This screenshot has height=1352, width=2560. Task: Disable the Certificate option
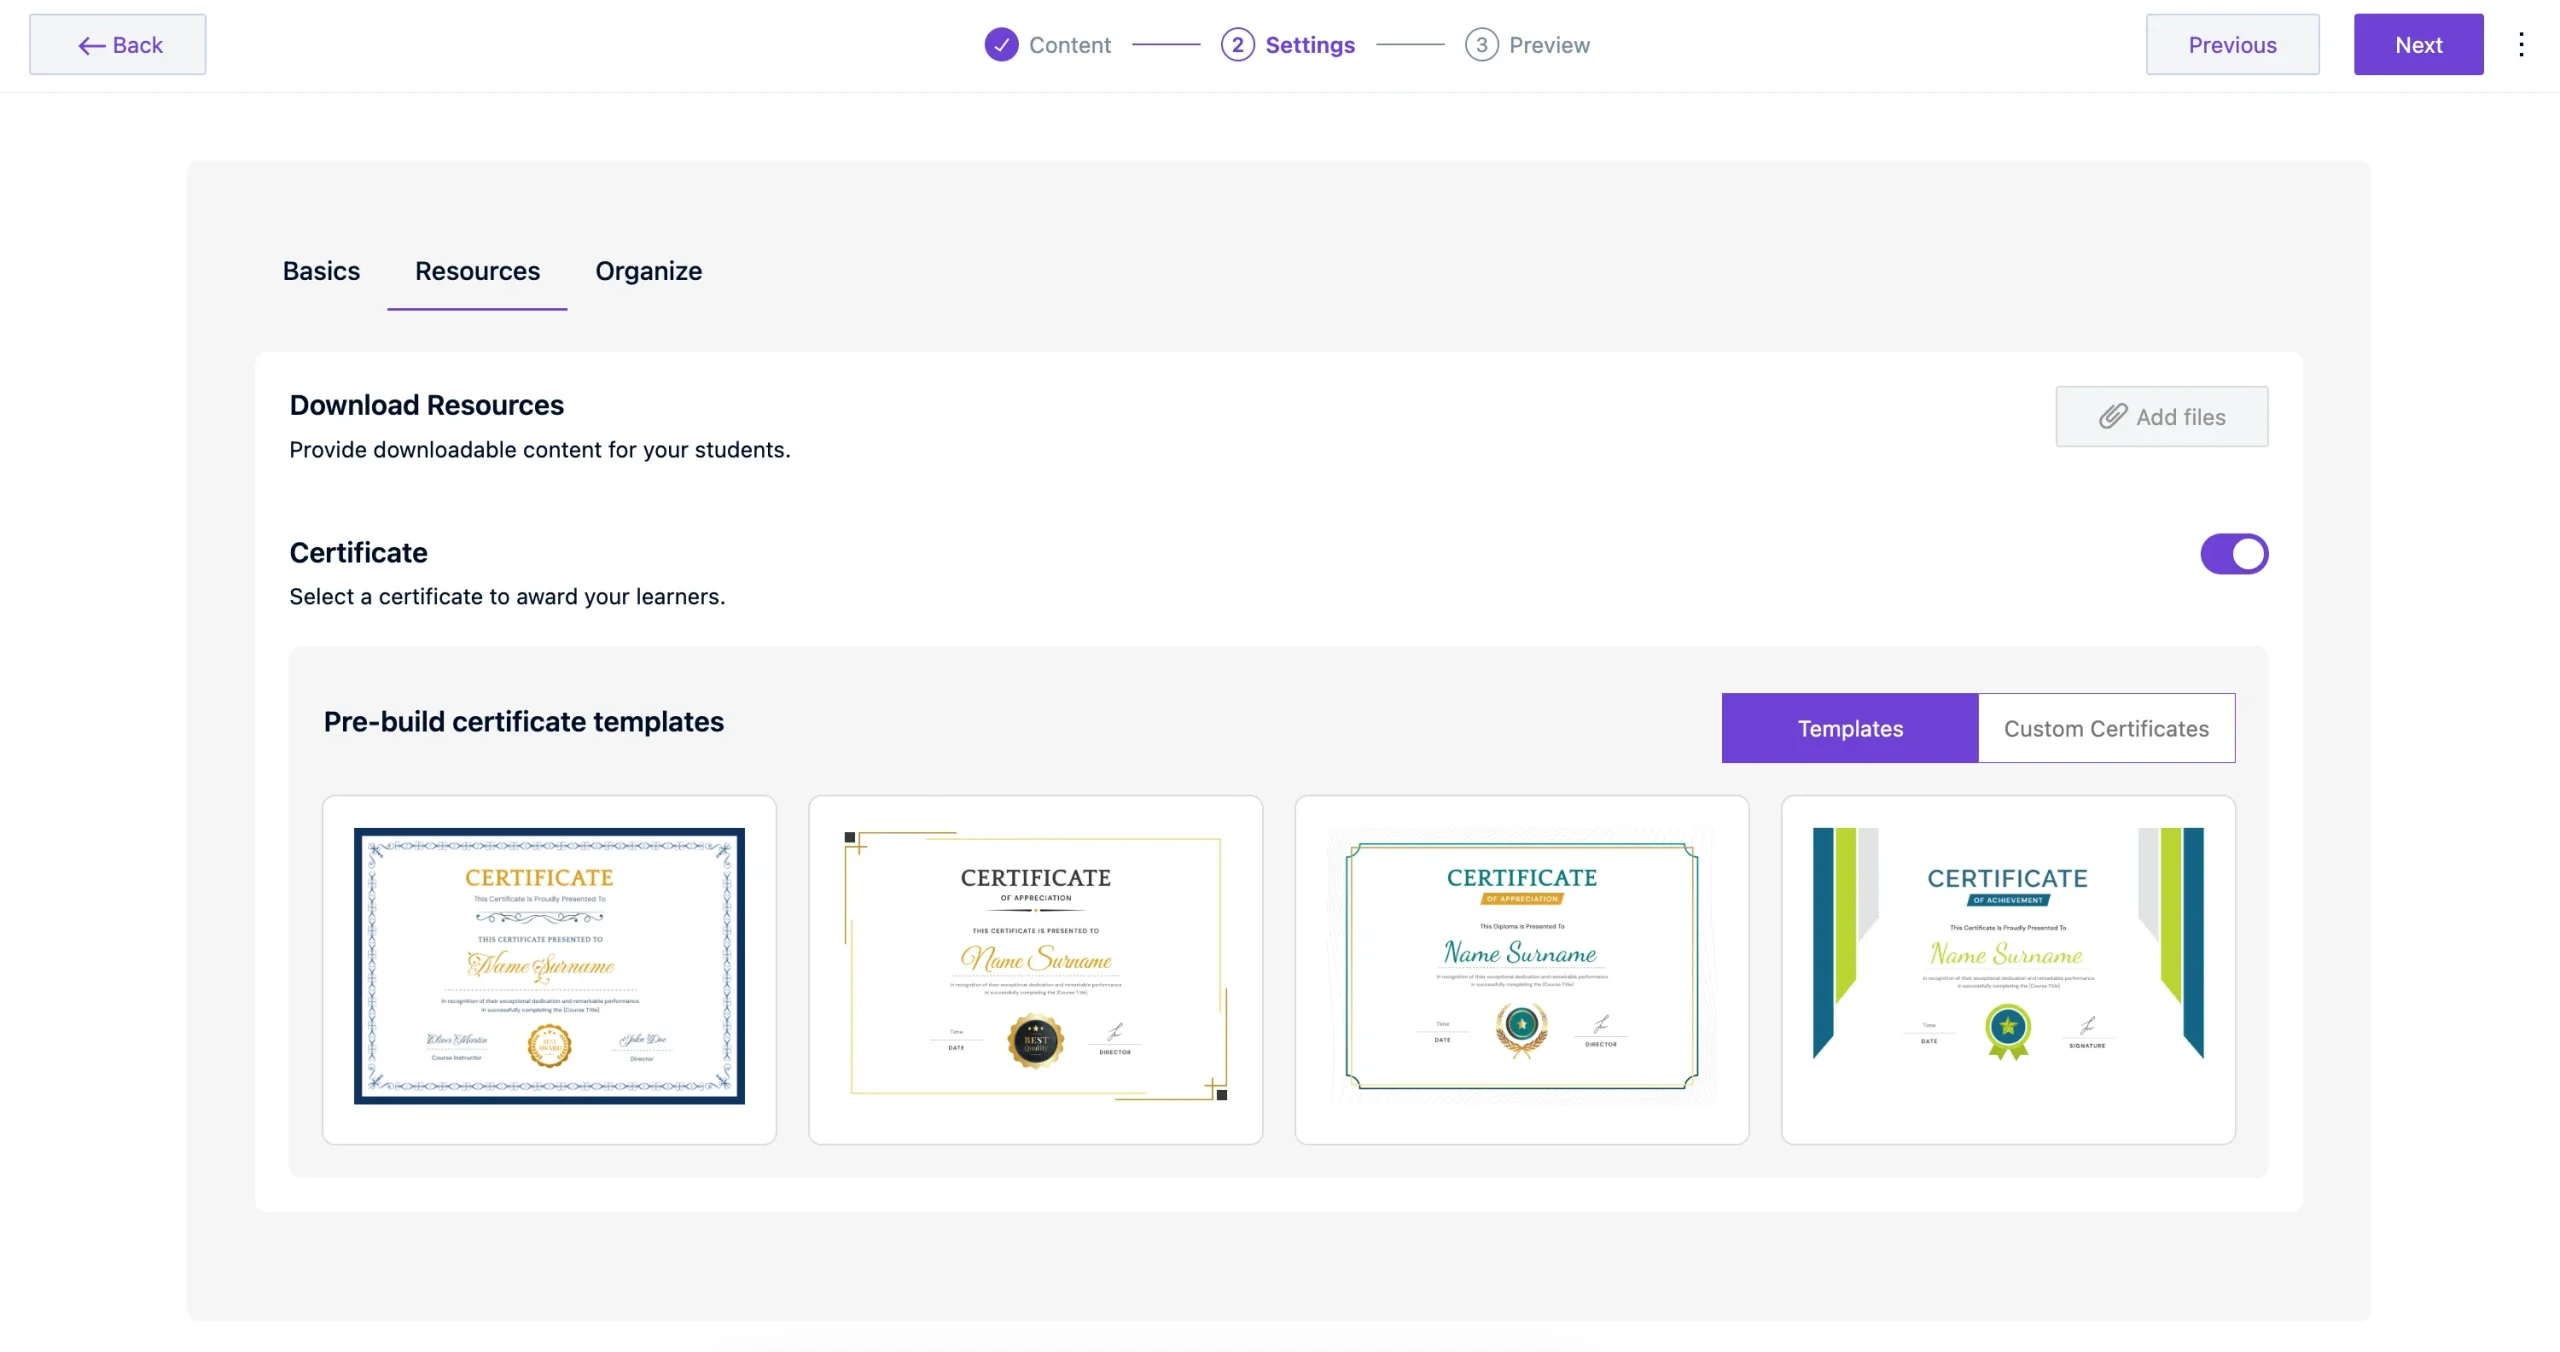coord(2234,553)
